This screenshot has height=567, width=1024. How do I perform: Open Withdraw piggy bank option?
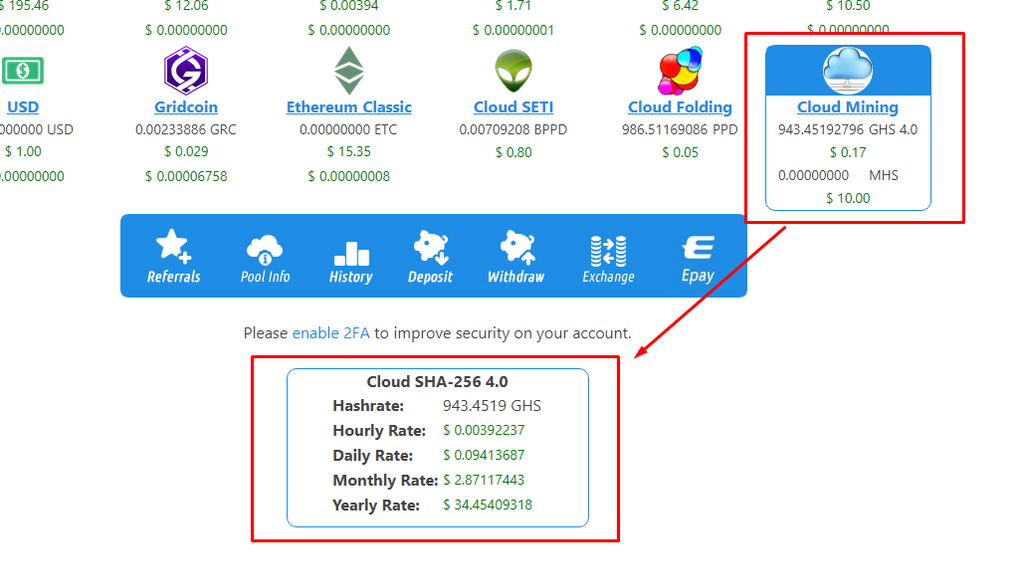[x=516, y=257]
